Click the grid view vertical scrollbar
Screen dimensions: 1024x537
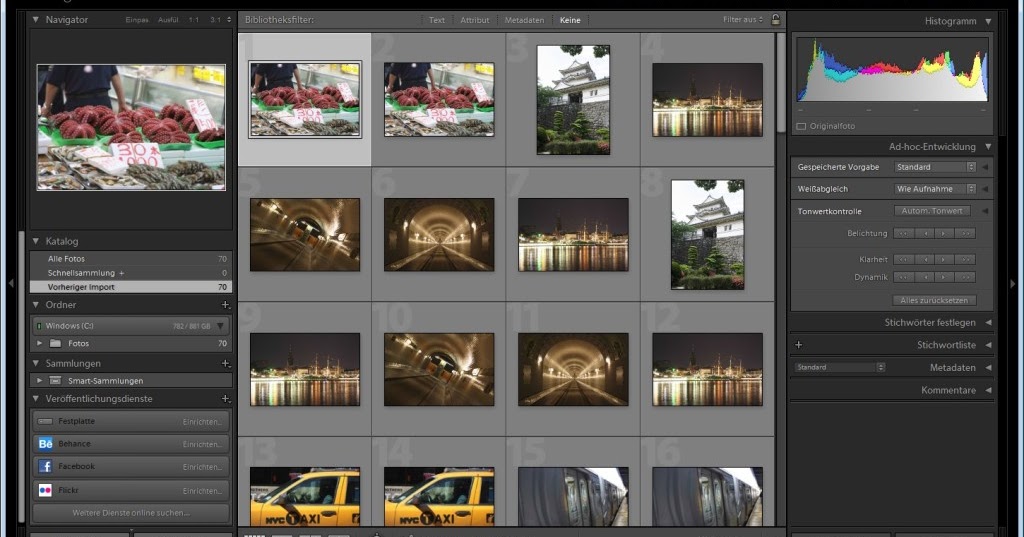(780, 82)
